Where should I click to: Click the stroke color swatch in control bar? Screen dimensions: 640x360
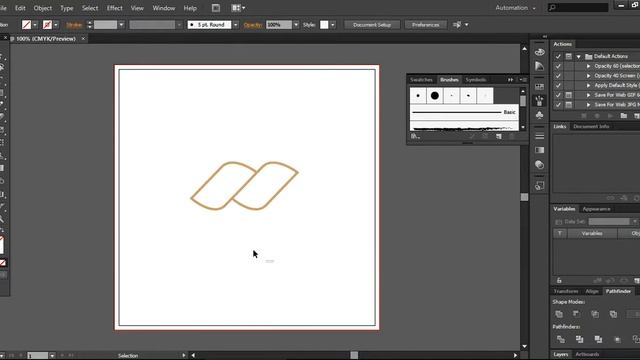tap(47, 25)
